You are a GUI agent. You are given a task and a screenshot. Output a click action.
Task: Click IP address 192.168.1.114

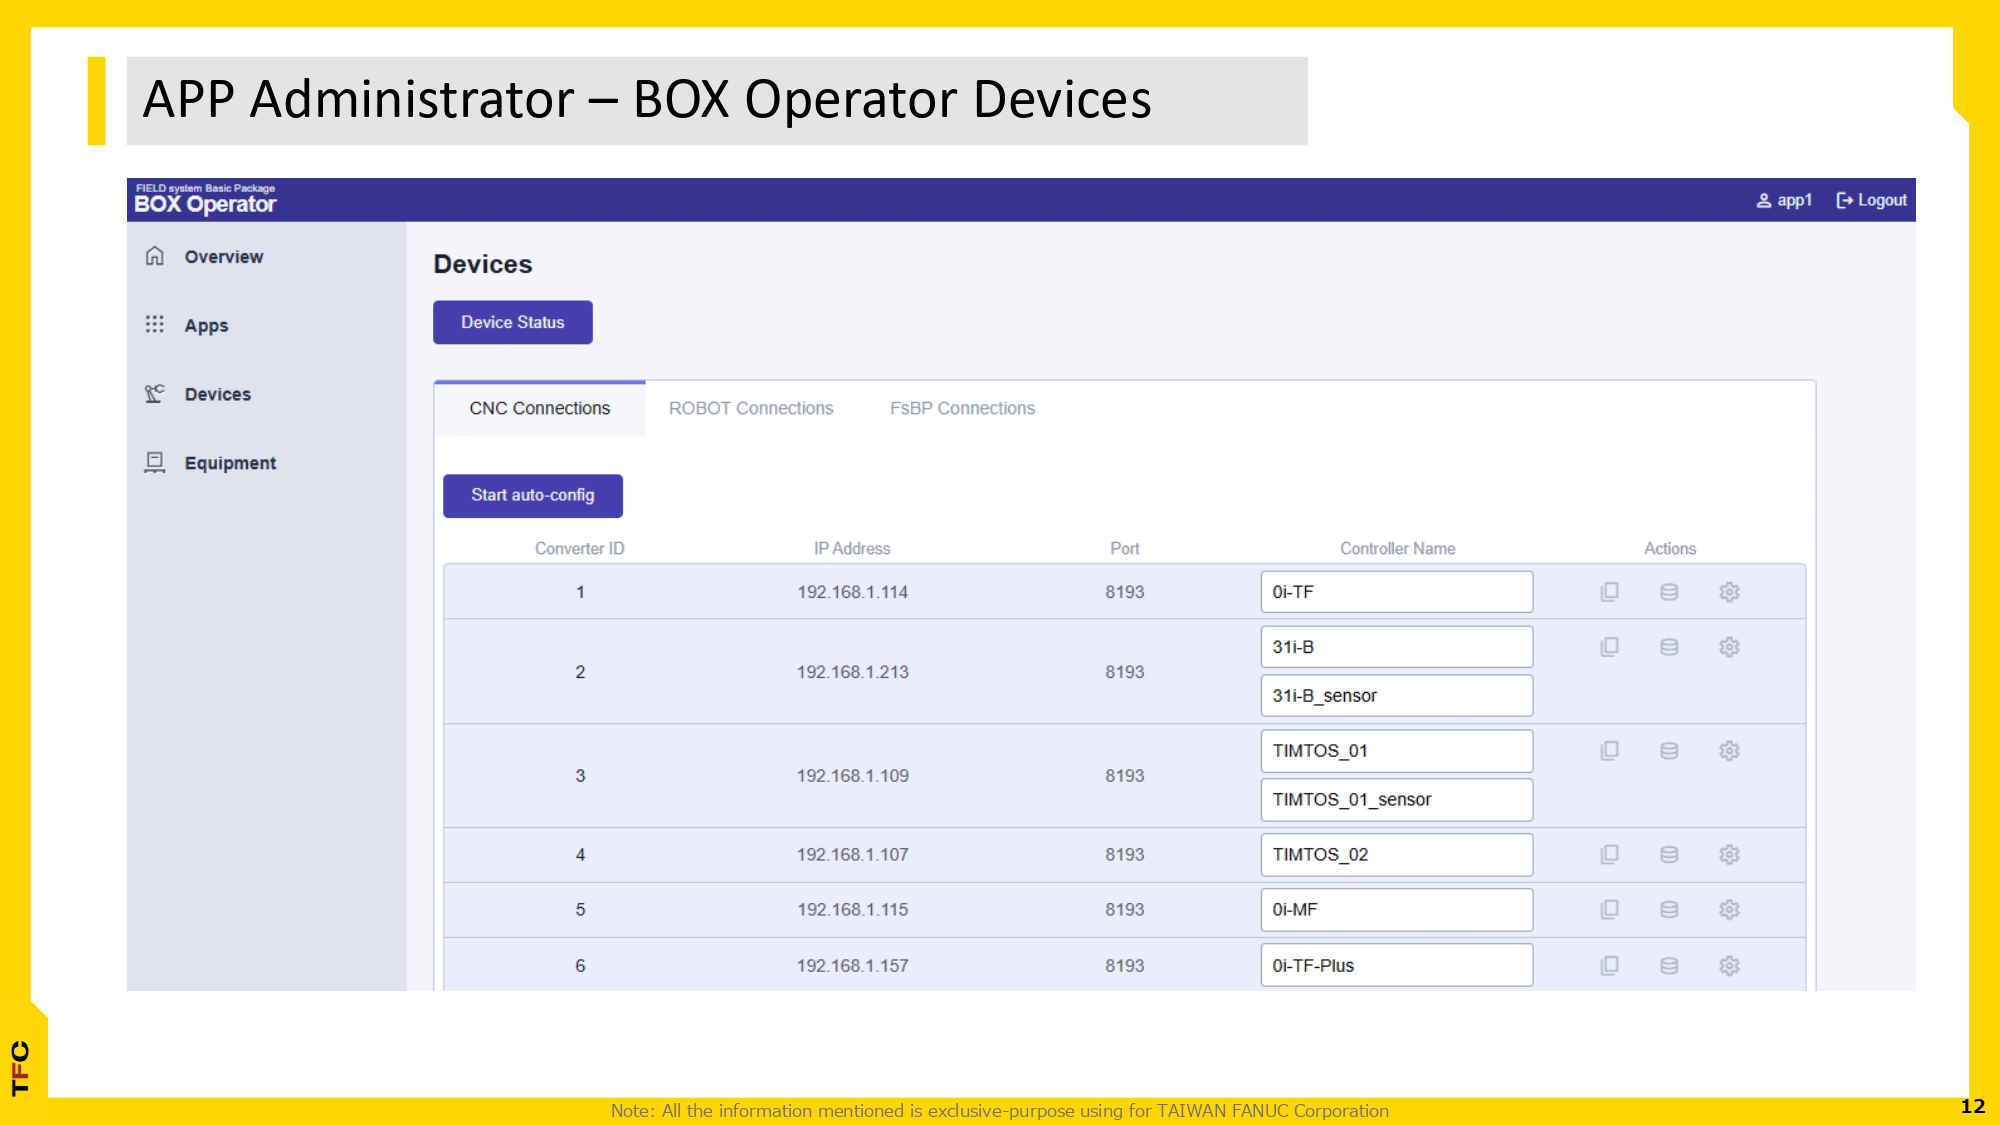(853, 592)
